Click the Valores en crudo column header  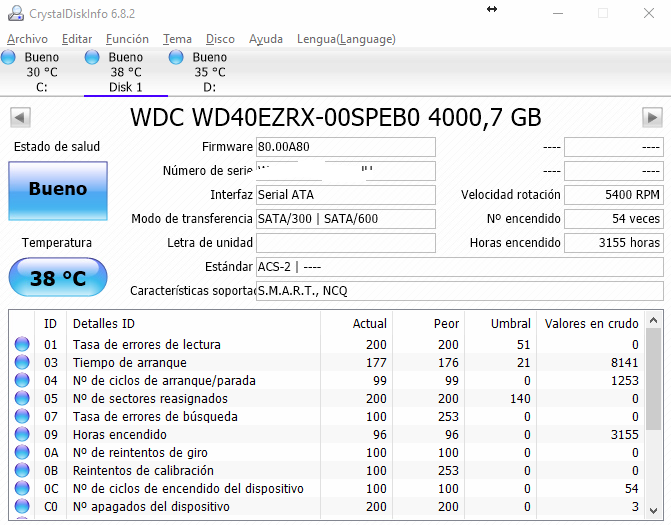click(x=591, y=323)
